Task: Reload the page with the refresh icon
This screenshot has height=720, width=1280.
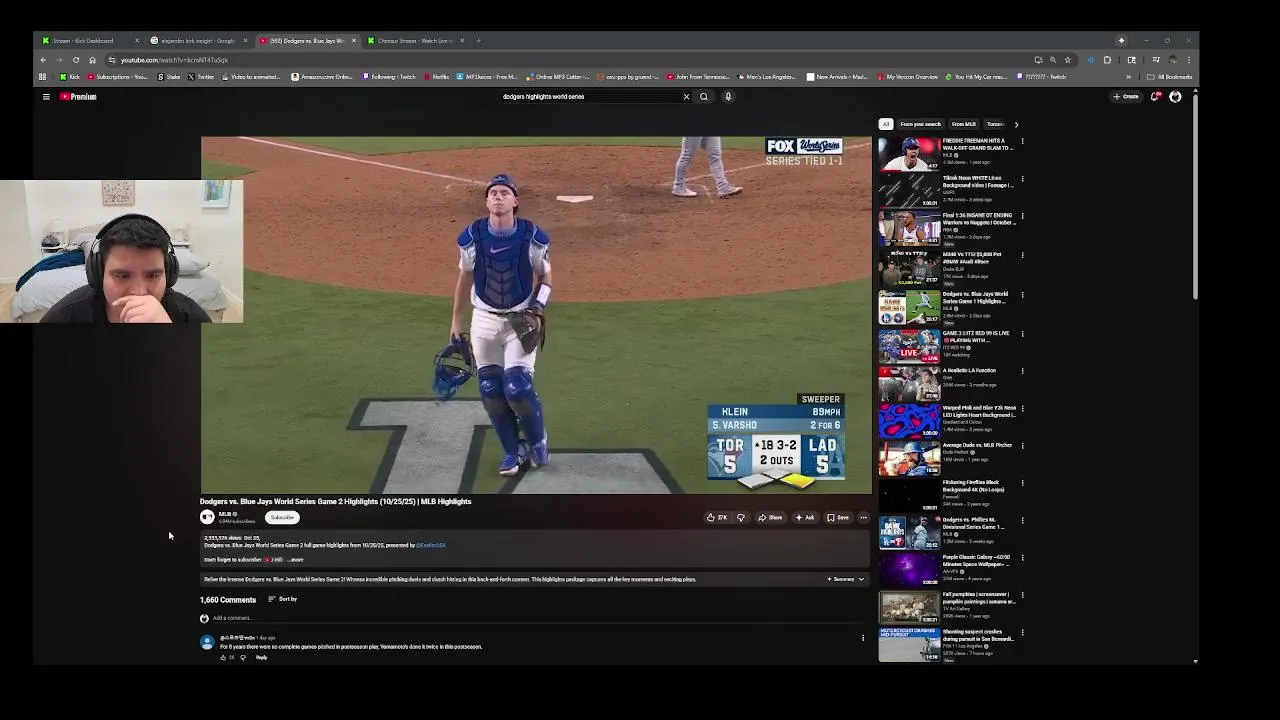Action: pyautogui.click(x=76, y=60)
